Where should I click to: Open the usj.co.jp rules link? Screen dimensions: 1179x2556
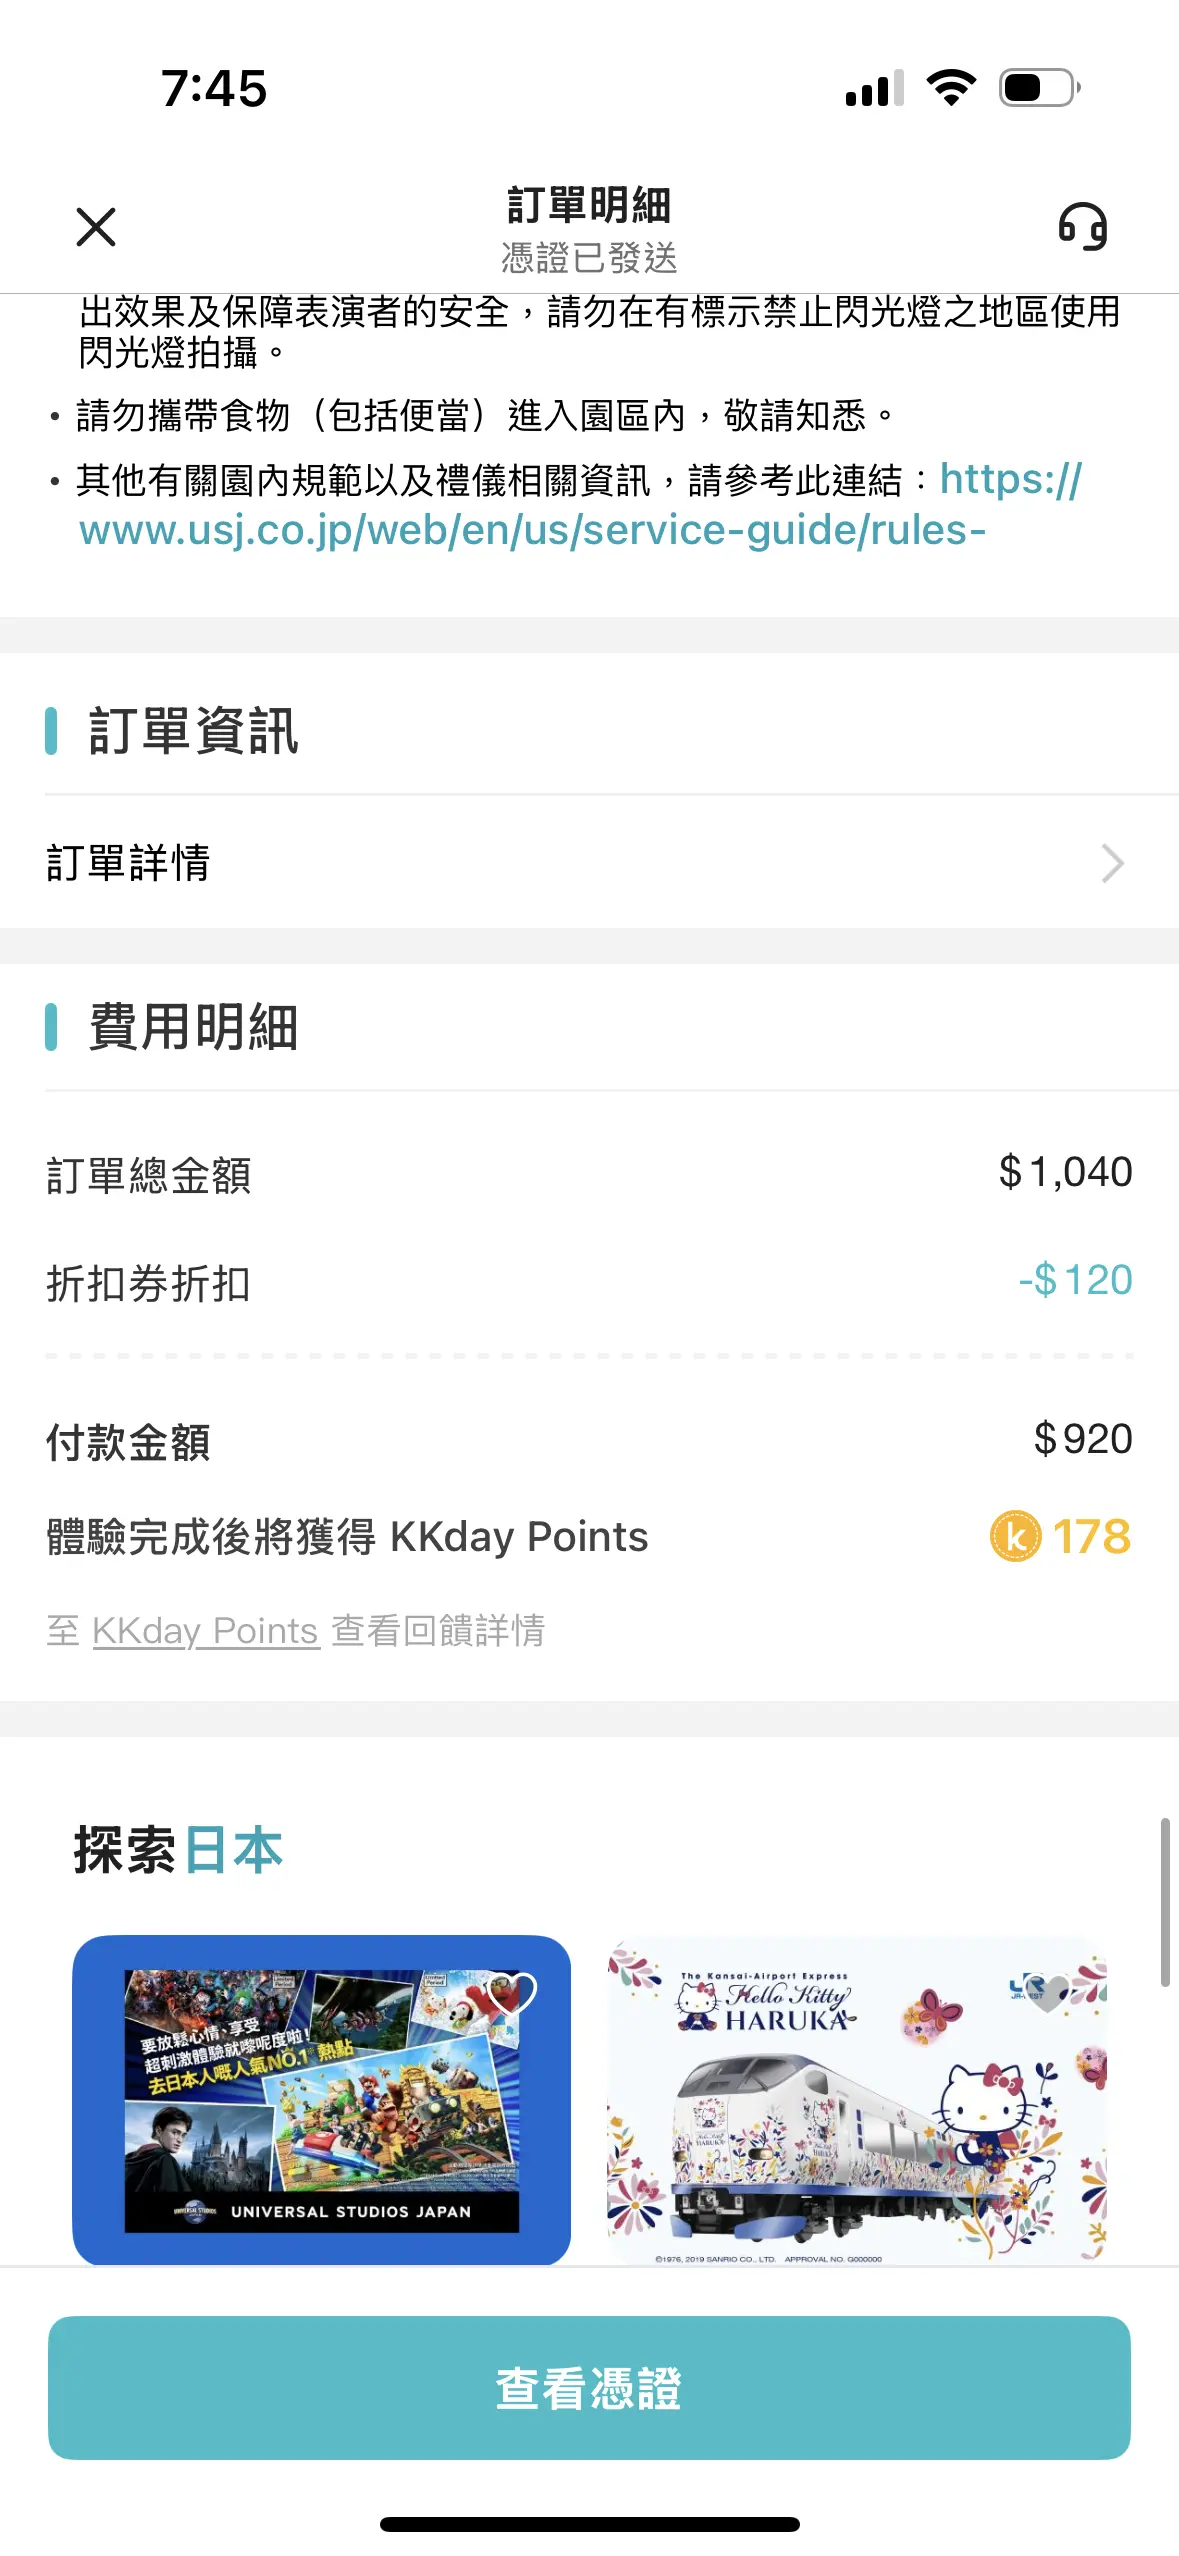[x=580, y=505]
